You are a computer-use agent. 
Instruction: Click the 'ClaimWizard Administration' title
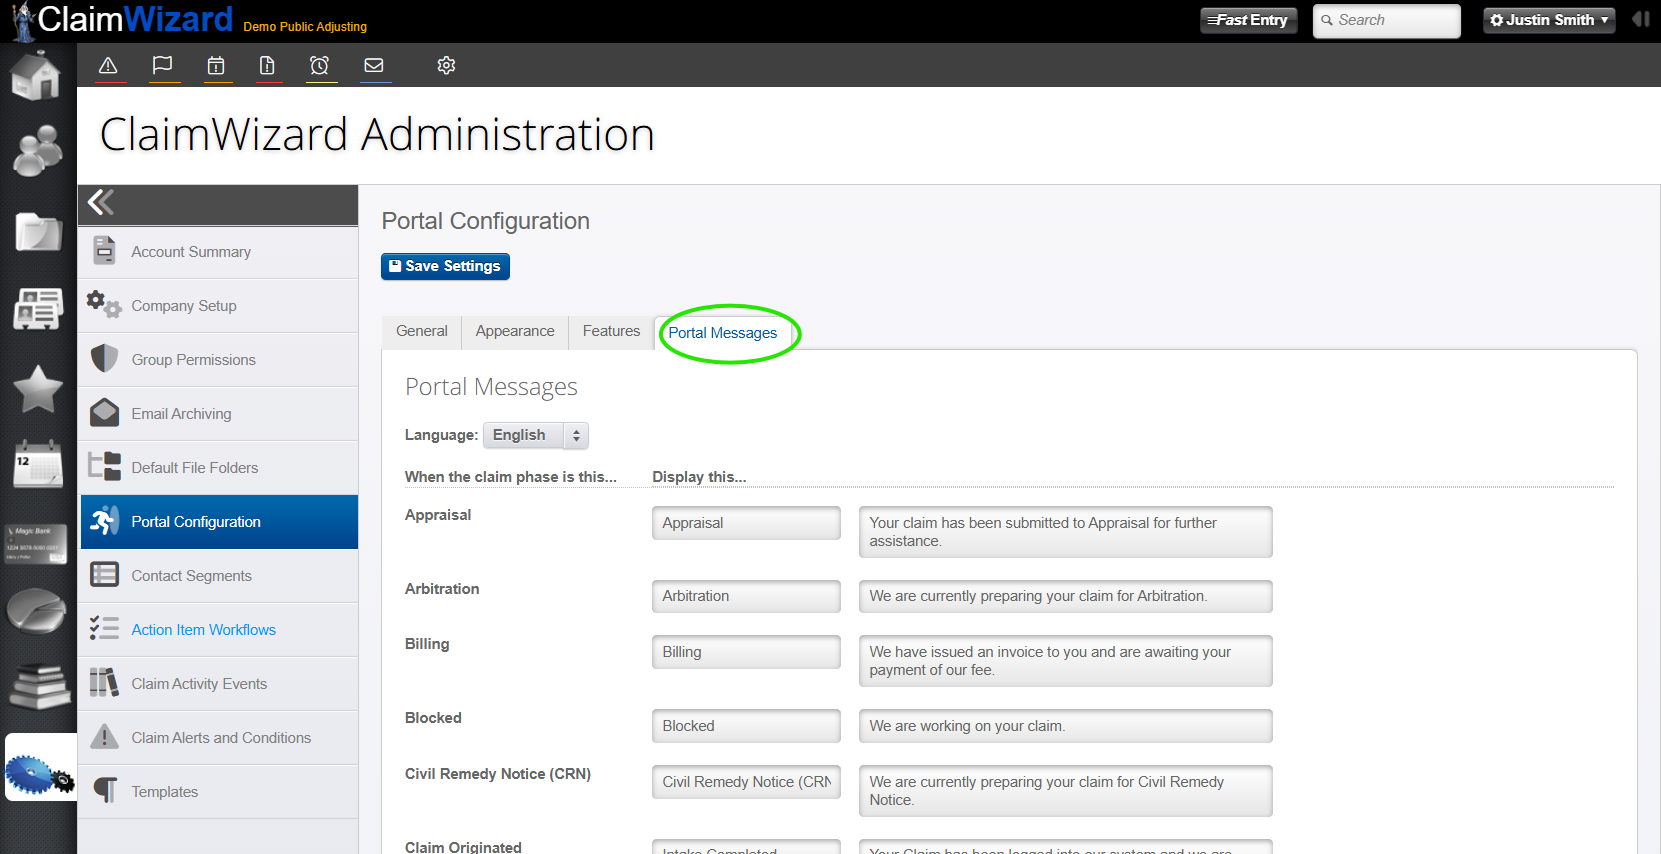point(377,134)
